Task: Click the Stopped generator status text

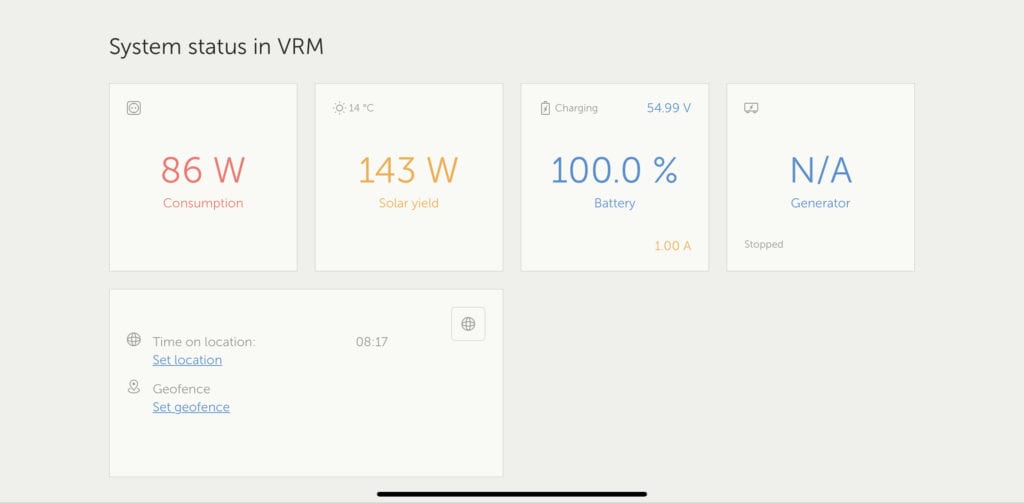Action: point(763,244)
